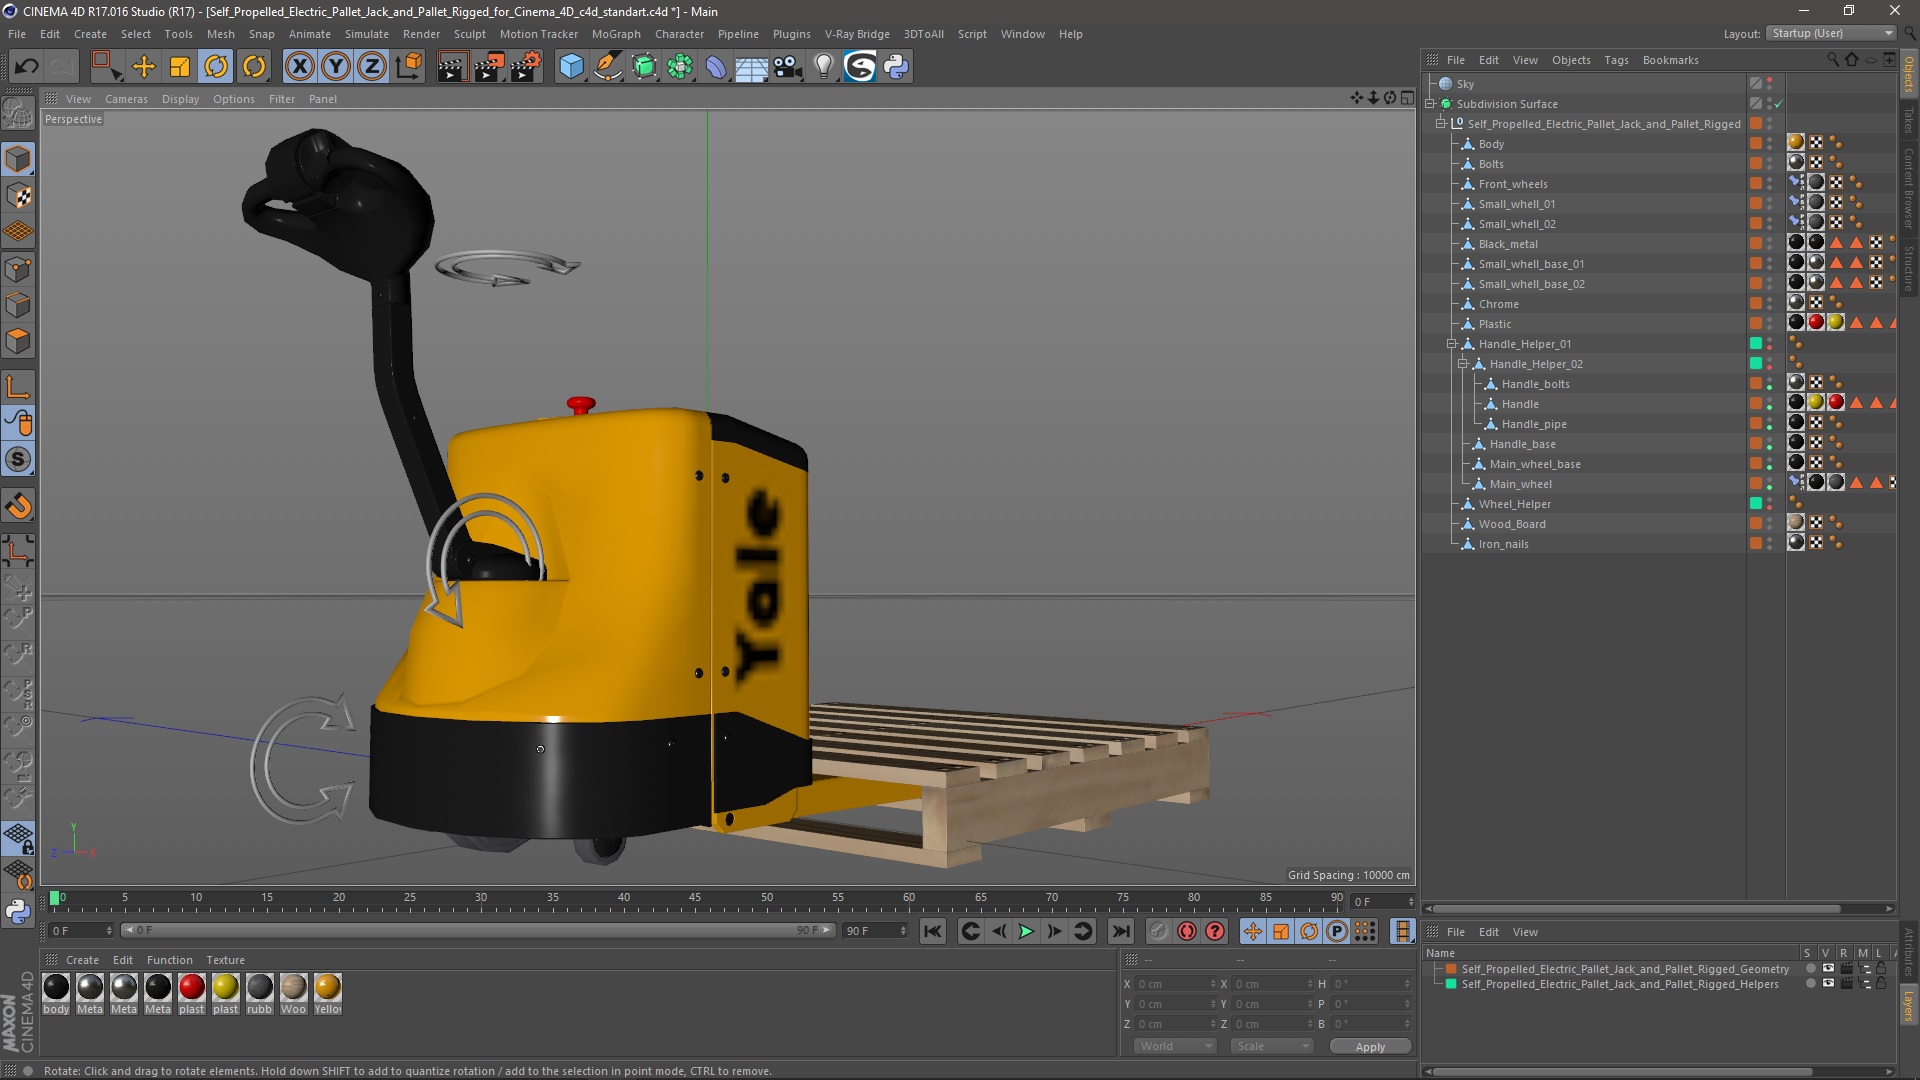
Task: Select the Main_wheel object
Action: [1520, 484]
